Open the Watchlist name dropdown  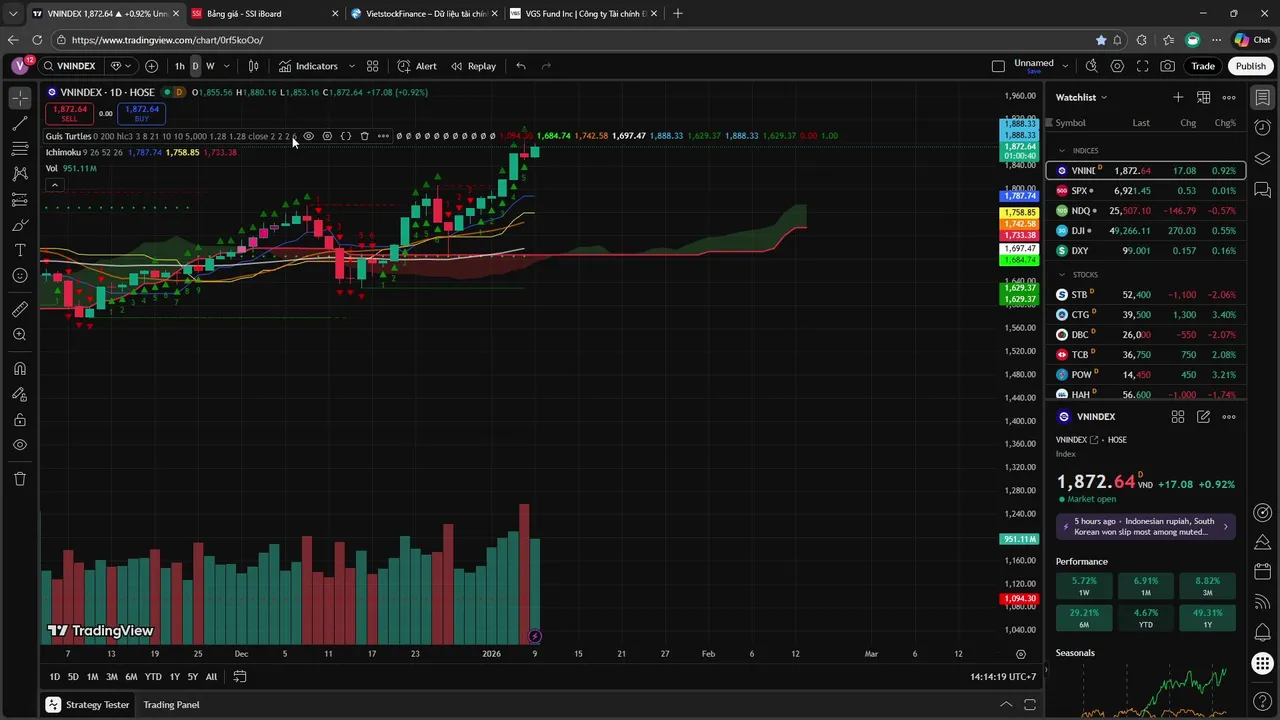[x=1081, y=97]
